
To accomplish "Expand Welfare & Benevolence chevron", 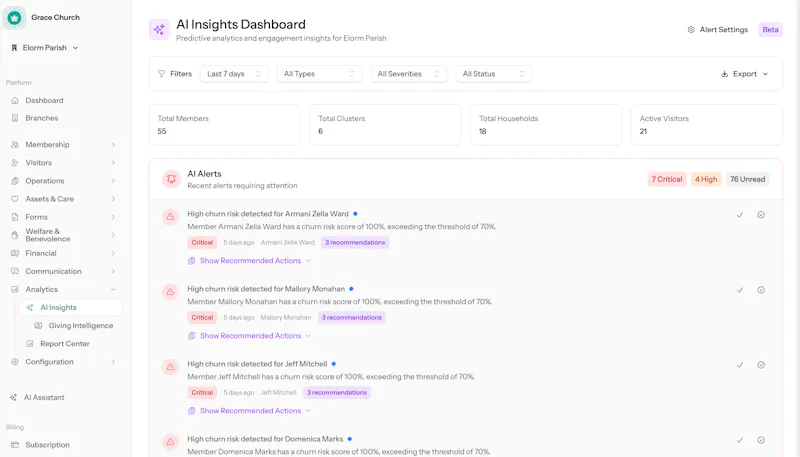I will pos(113,235).
